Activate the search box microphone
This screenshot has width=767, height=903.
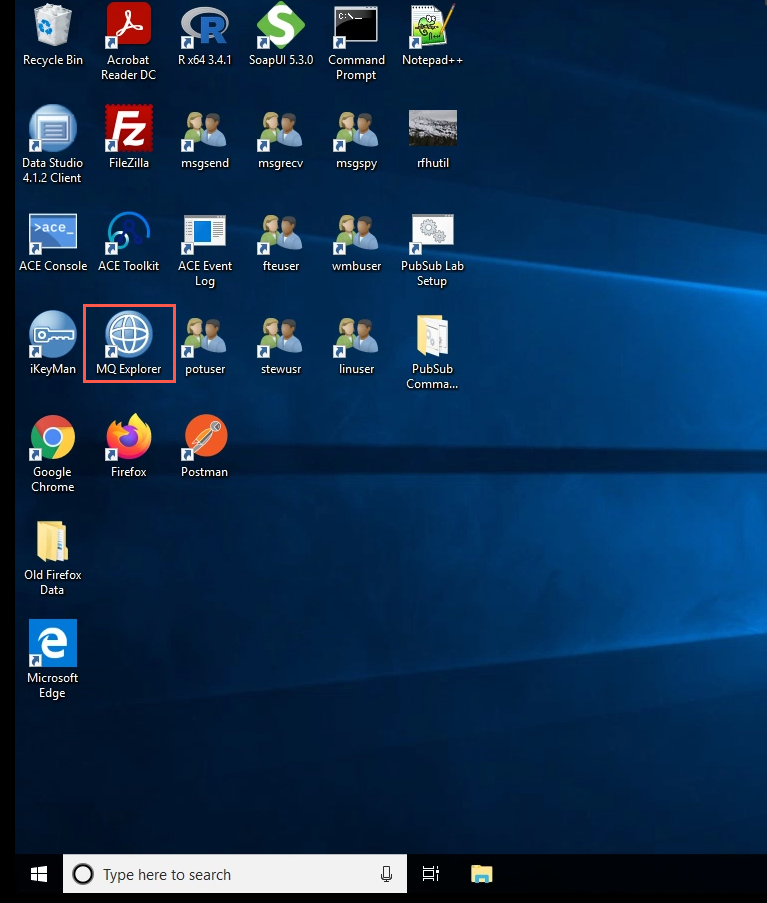(386, 874)
